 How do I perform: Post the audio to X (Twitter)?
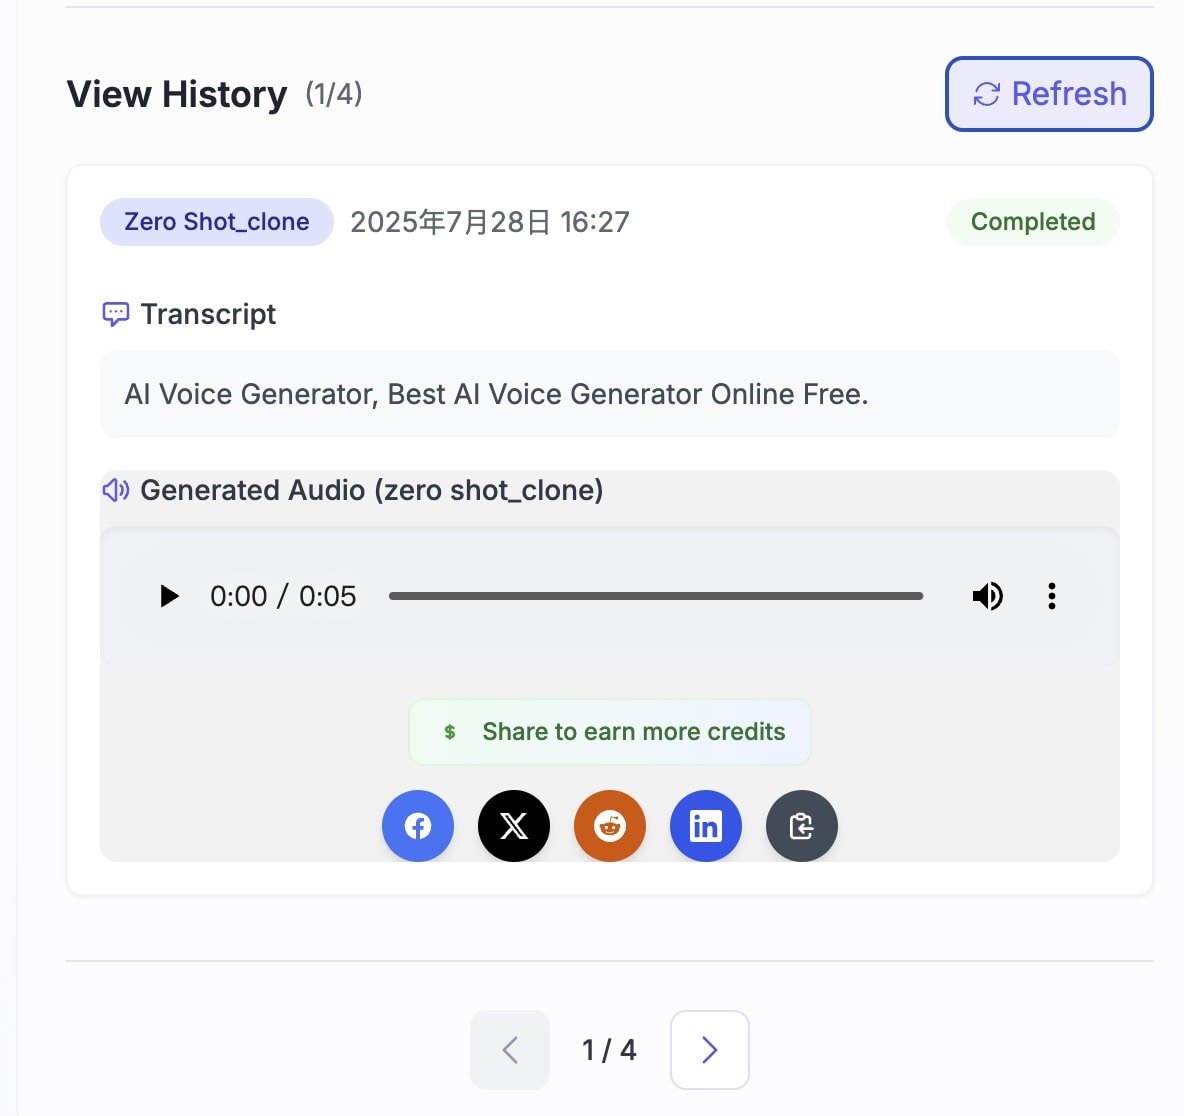(x=514, y=826)
